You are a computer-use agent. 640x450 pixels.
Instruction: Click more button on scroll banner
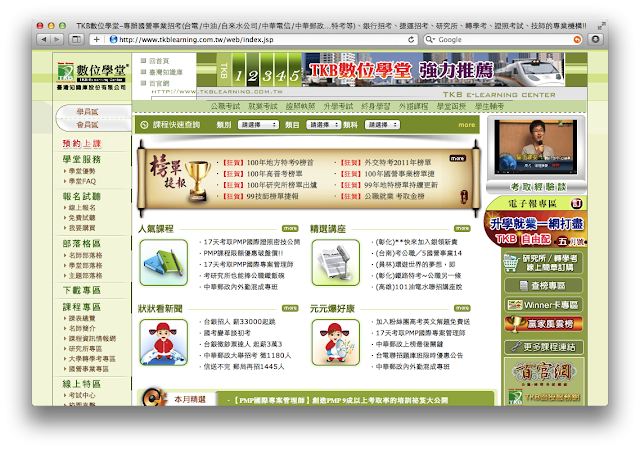(x=458, y=158)
